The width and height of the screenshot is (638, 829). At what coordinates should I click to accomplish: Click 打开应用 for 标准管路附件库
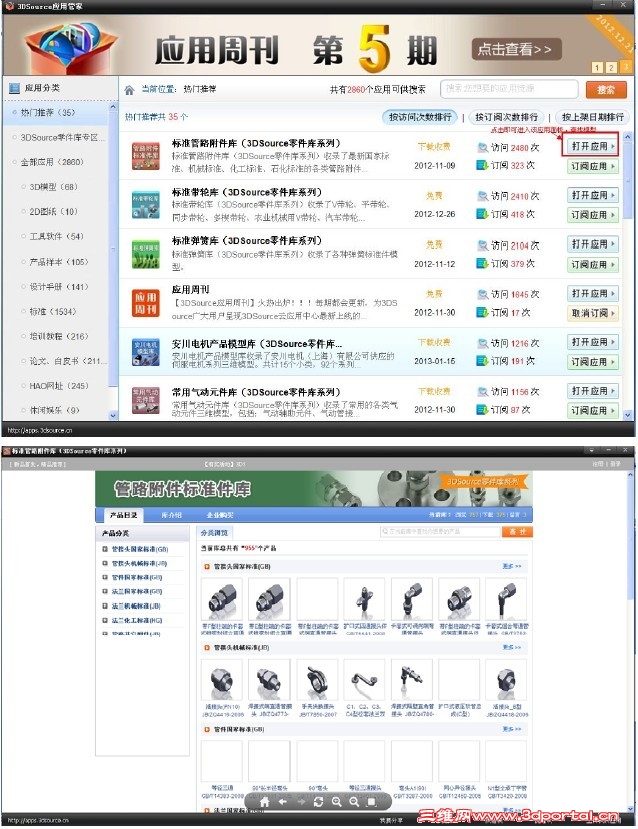pos(593,146)
